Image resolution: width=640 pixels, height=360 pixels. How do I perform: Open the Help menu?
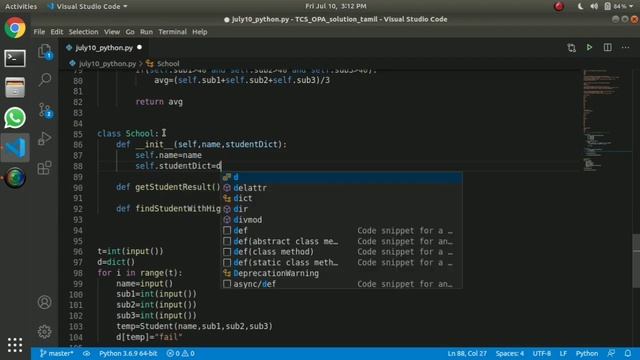200,32
